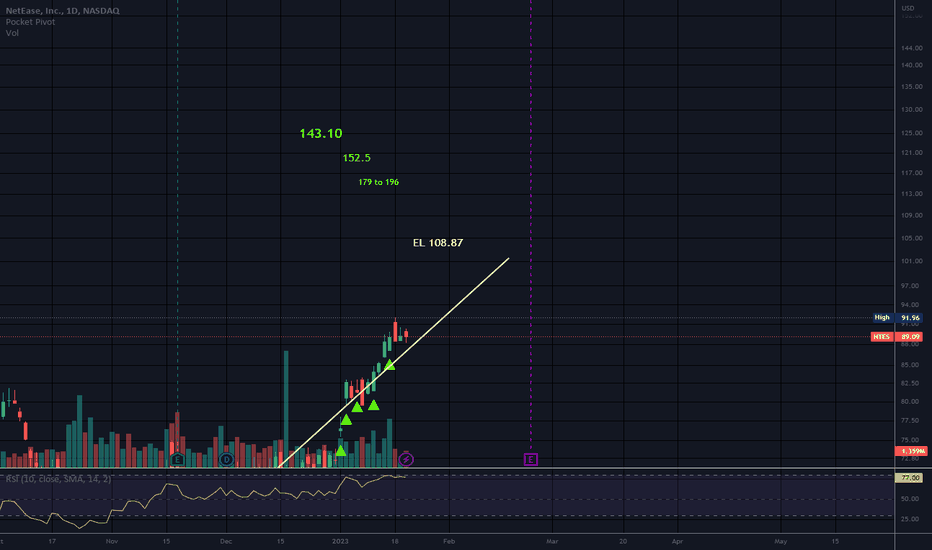Viewport: 932px width, 550px height.
Task: Click the 130.00 price axis label
Action: 911,110
